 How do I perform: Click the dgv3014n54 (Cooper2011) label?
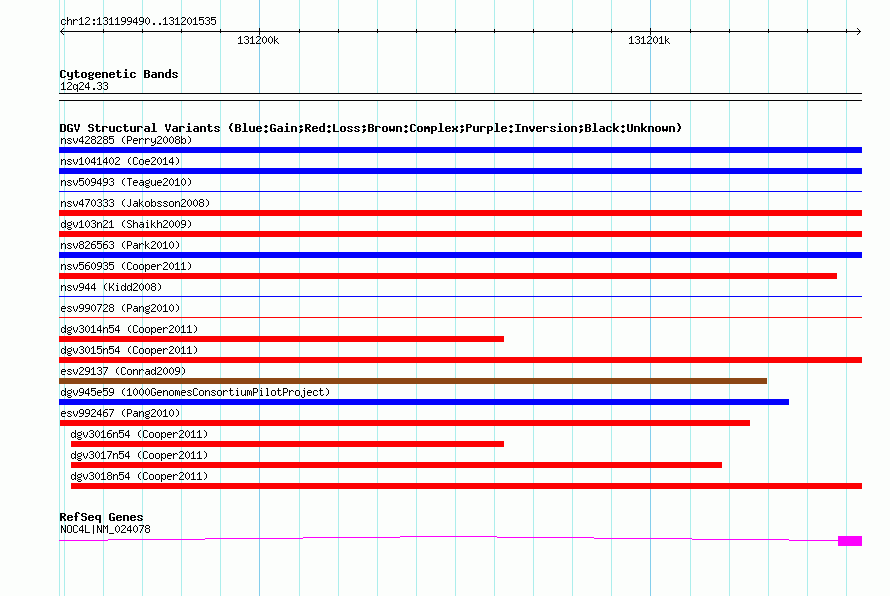point(129,329)
